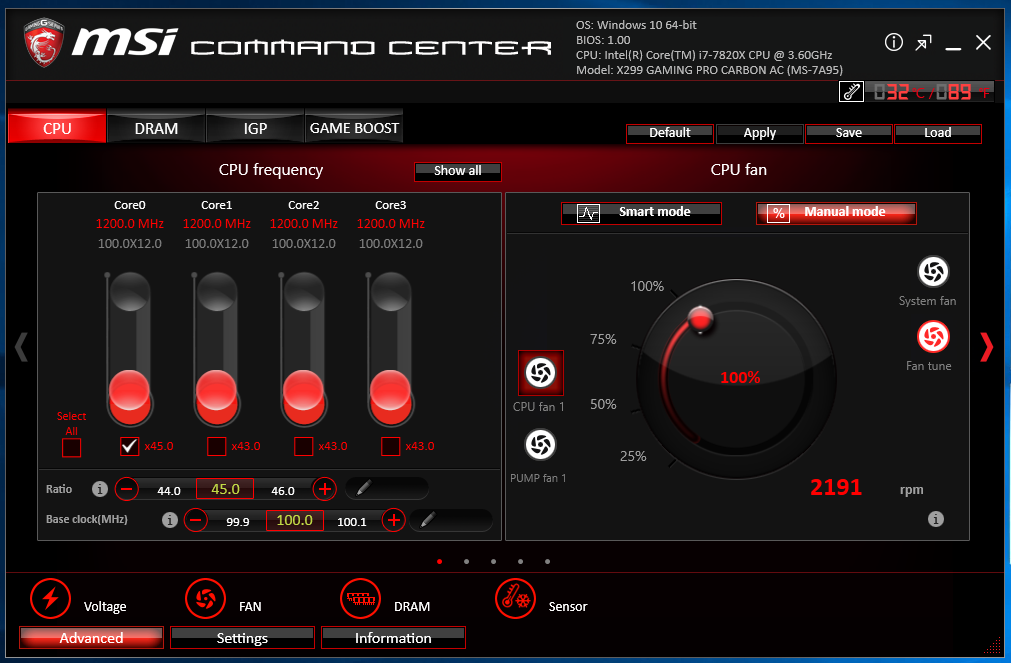Open the DRAM panel icon at bottom
This screenshot has width=1011, height=663.
coord(360,599)
